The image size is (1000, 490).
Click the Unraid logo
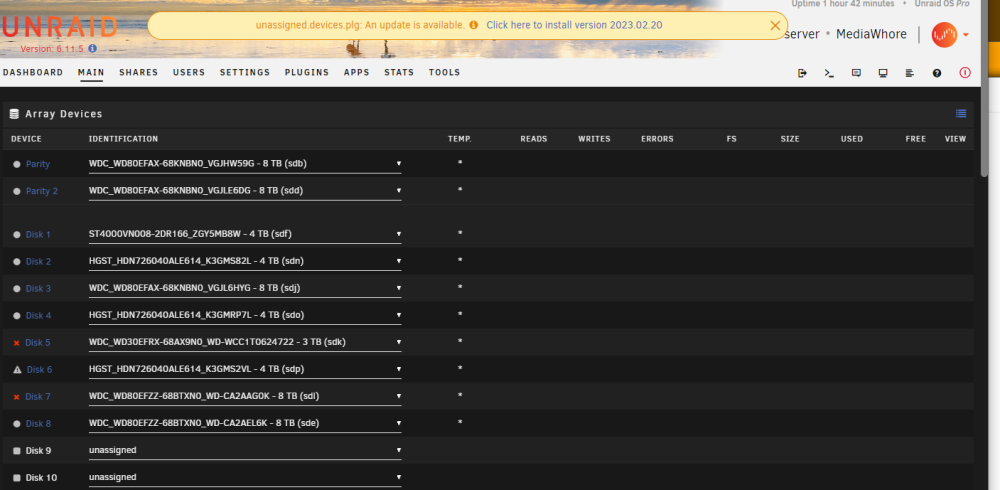(x=59, y=27)
